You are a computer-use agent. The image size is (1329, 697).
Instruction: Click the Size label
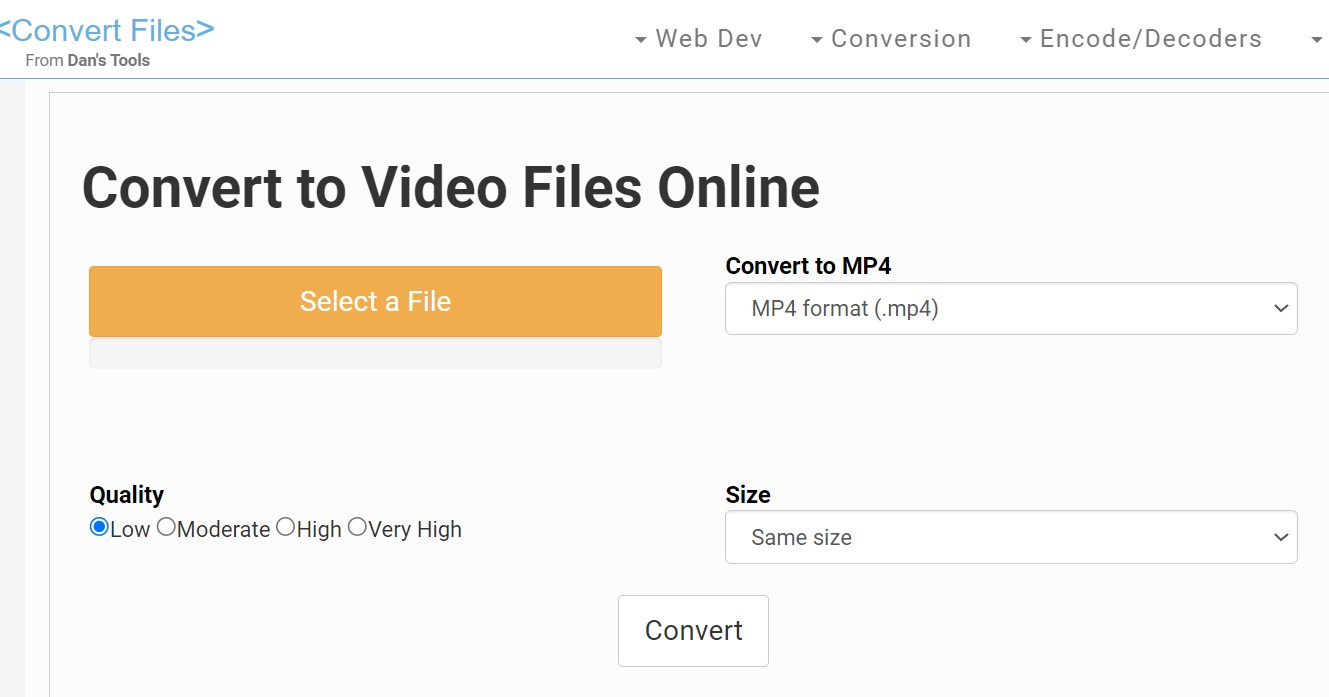pos(748,495)
